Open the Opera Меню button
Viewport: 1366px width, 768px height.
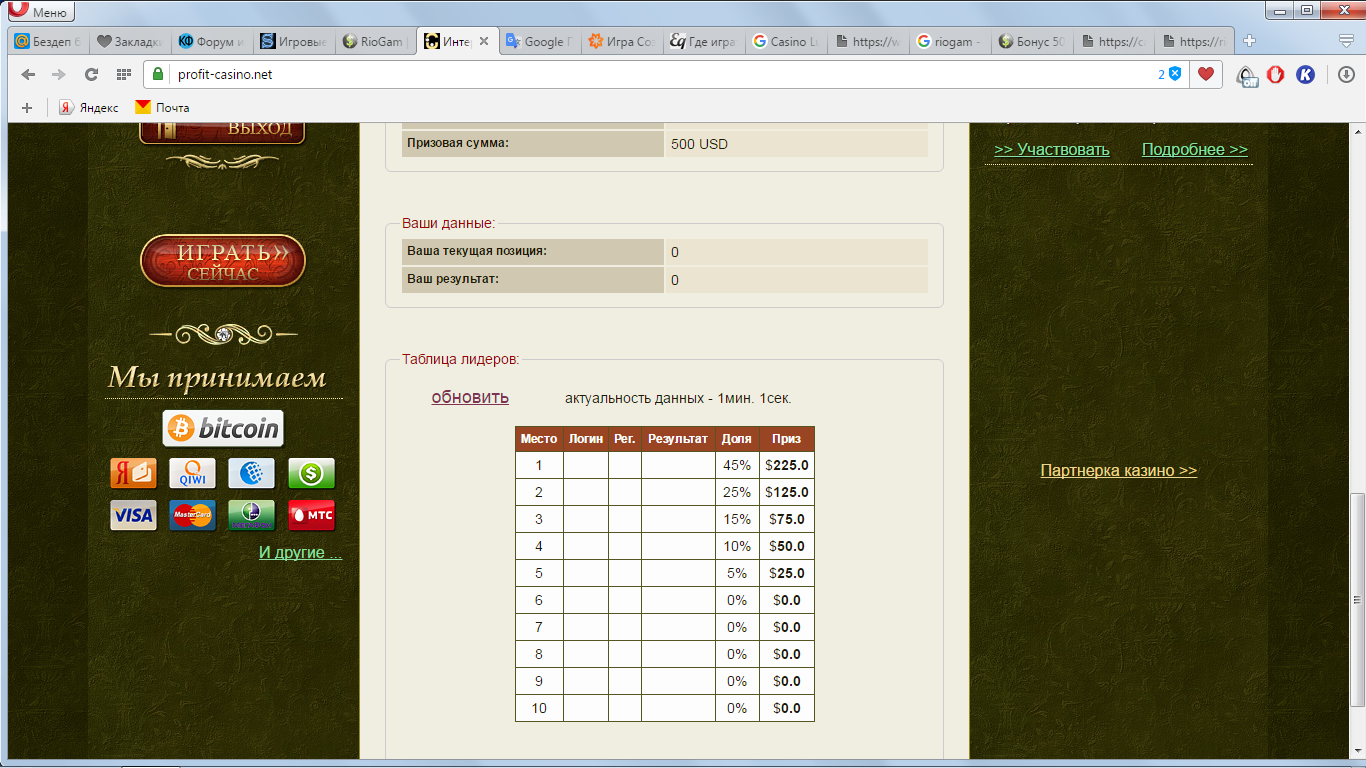pyautogui.click(x=40, y=12)
